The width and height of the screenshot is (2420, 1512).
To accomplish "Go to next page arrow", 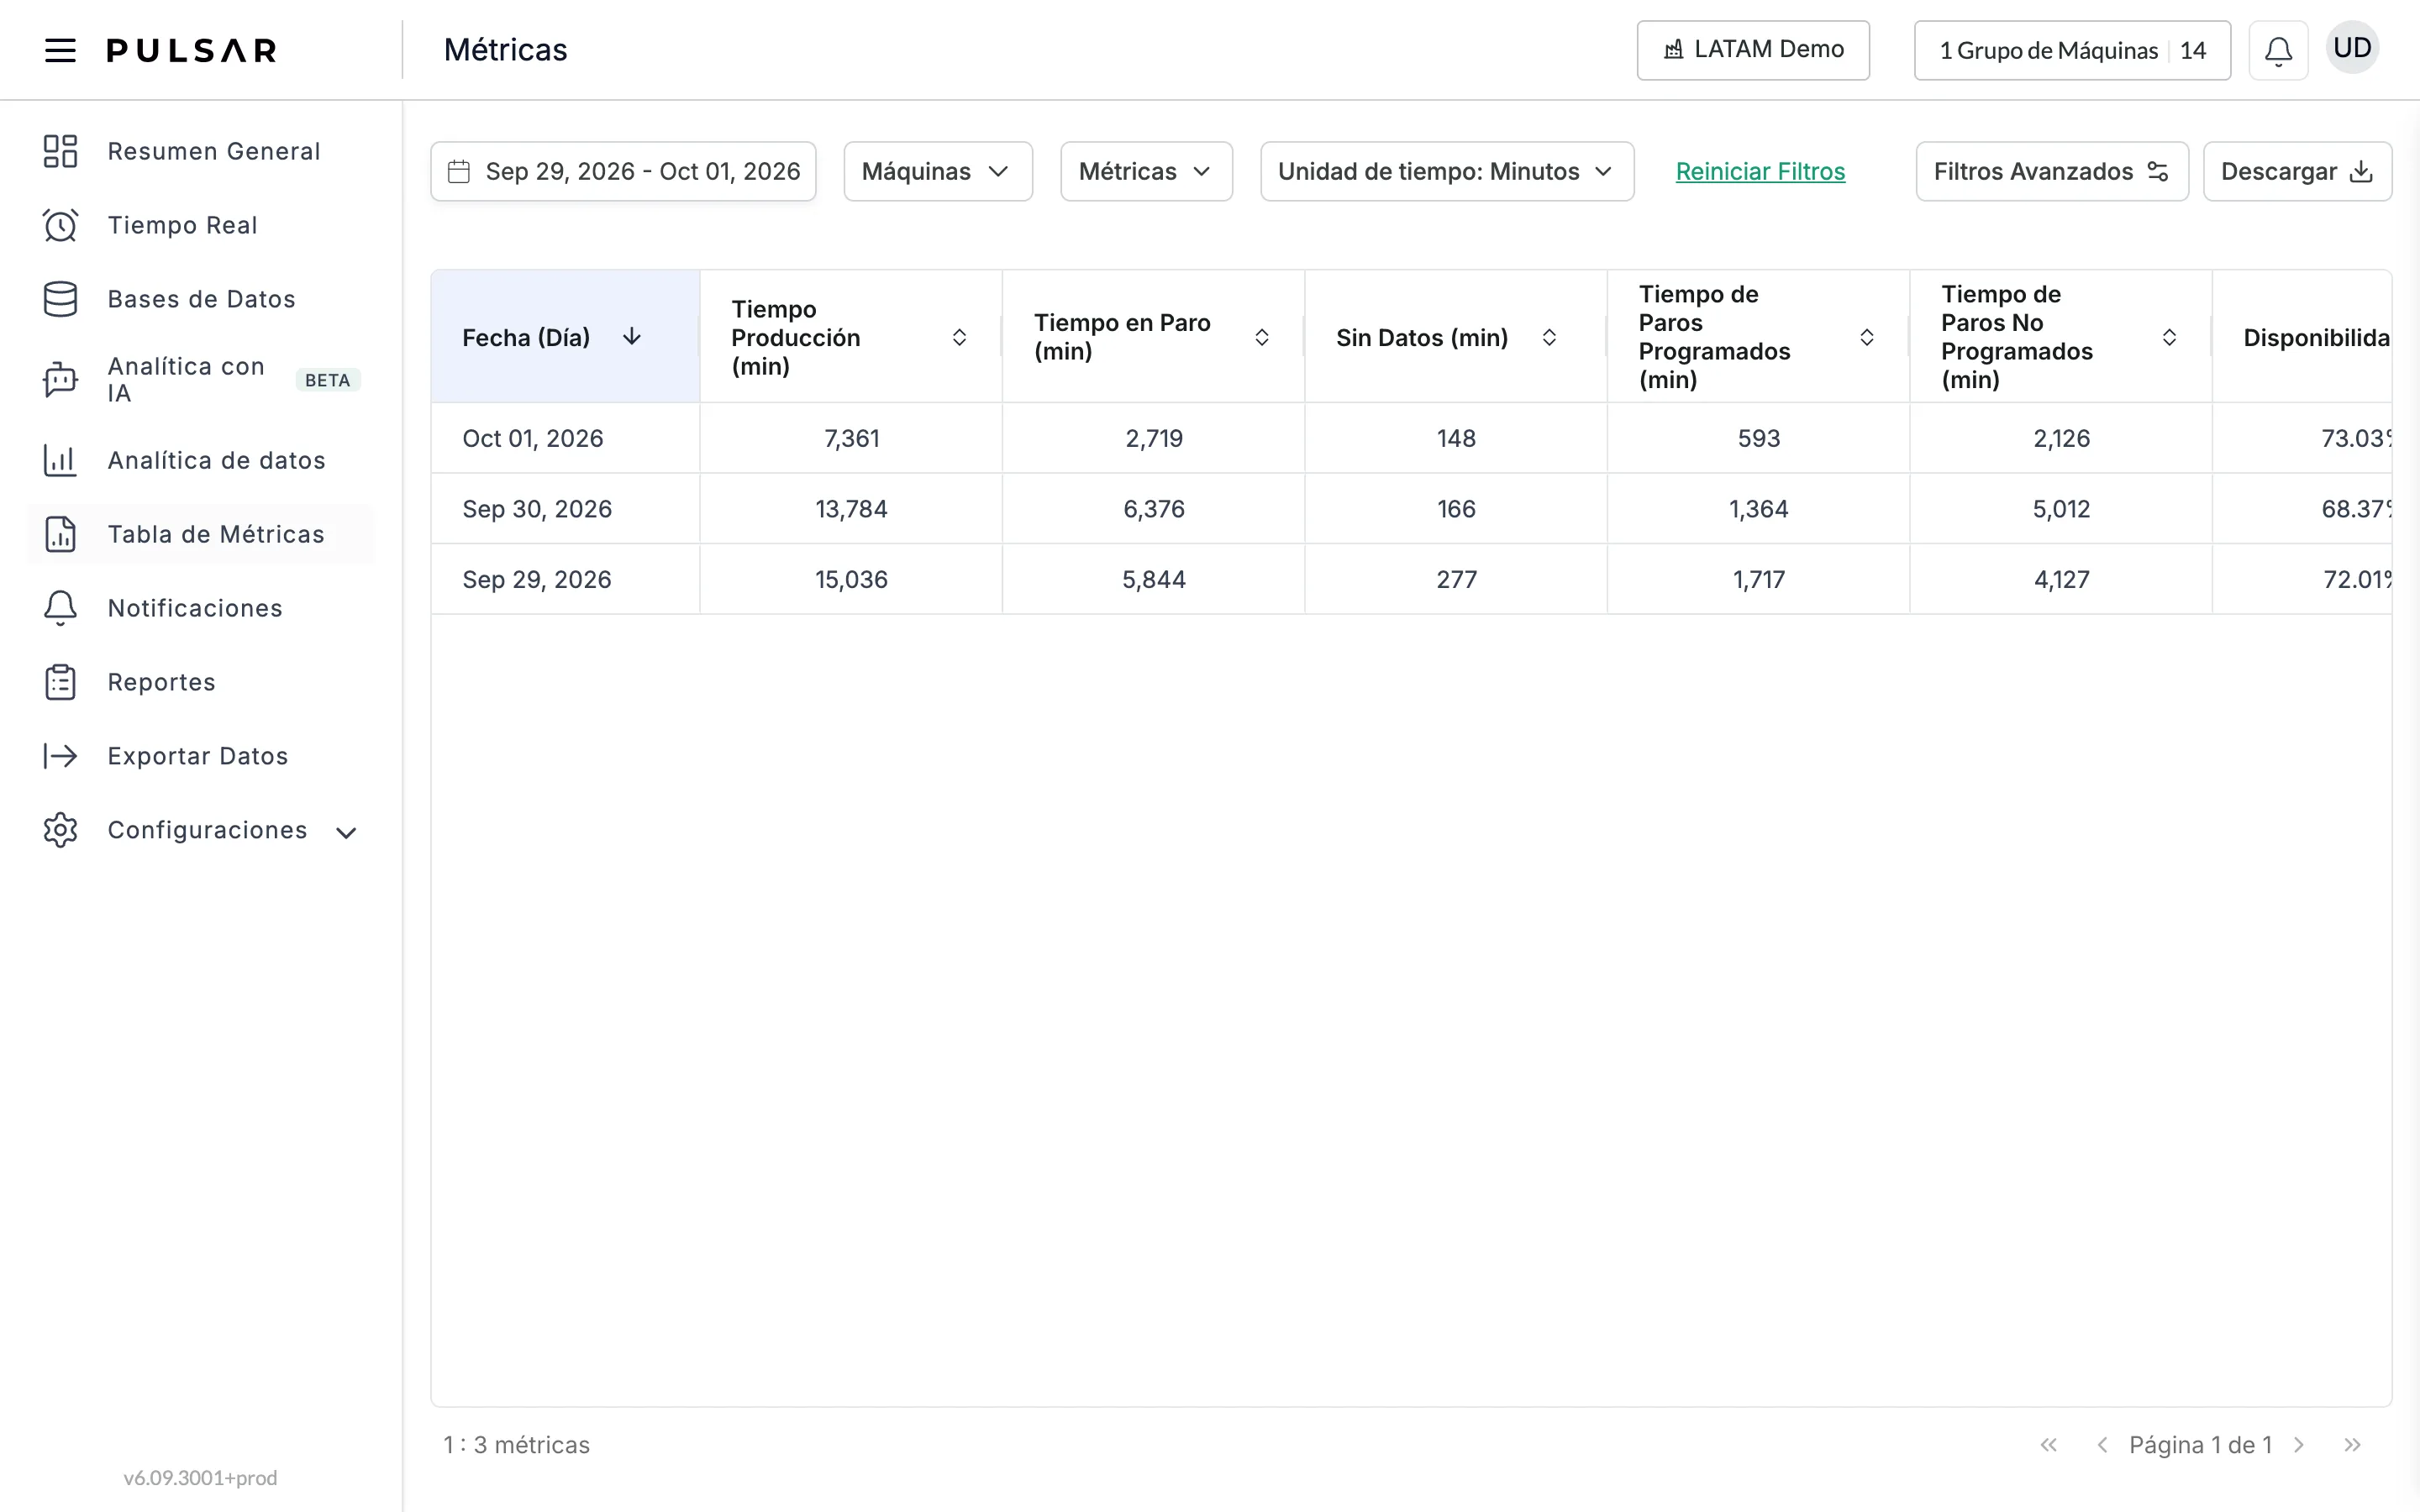I will tap(2299, 1445).
